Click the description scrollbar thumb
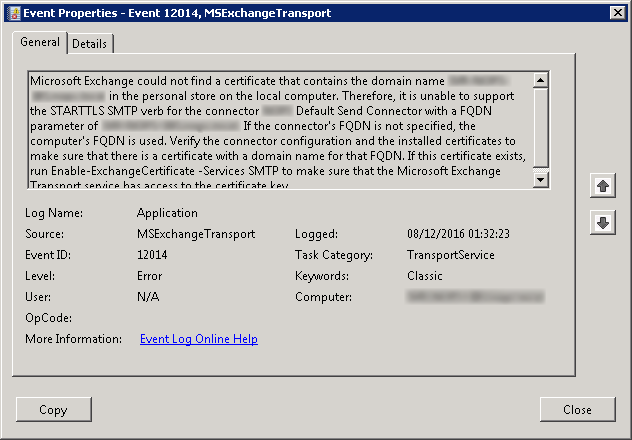This screenshot has height=440, width=632. pos(541,127)
